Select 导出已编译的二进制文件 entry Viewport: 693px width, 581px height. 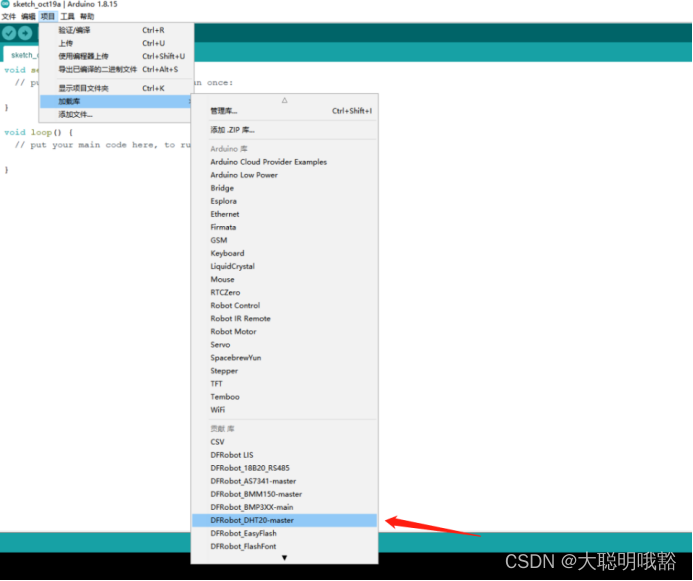pyautogui.click(x=116, y=69)
